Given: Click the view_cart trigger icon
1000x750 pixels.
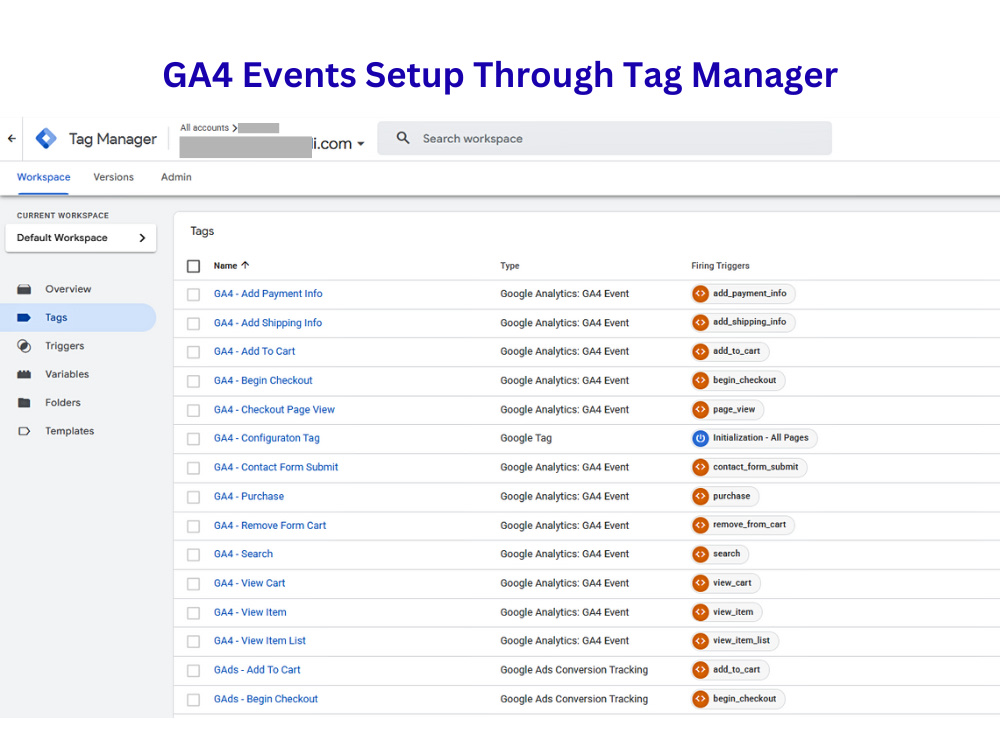Looking at the screenshot, I should click(x=700, y=583).
